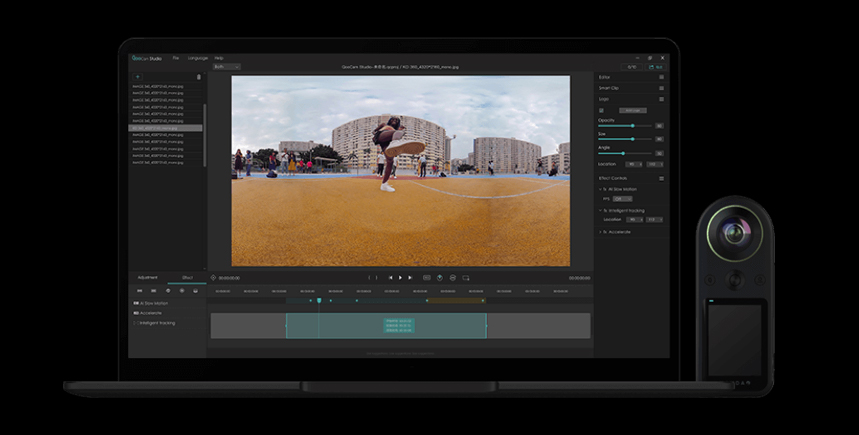Click the teal marker icon in playback bar
The height and width of the screenshot is (435, 859).
(440, 278)
